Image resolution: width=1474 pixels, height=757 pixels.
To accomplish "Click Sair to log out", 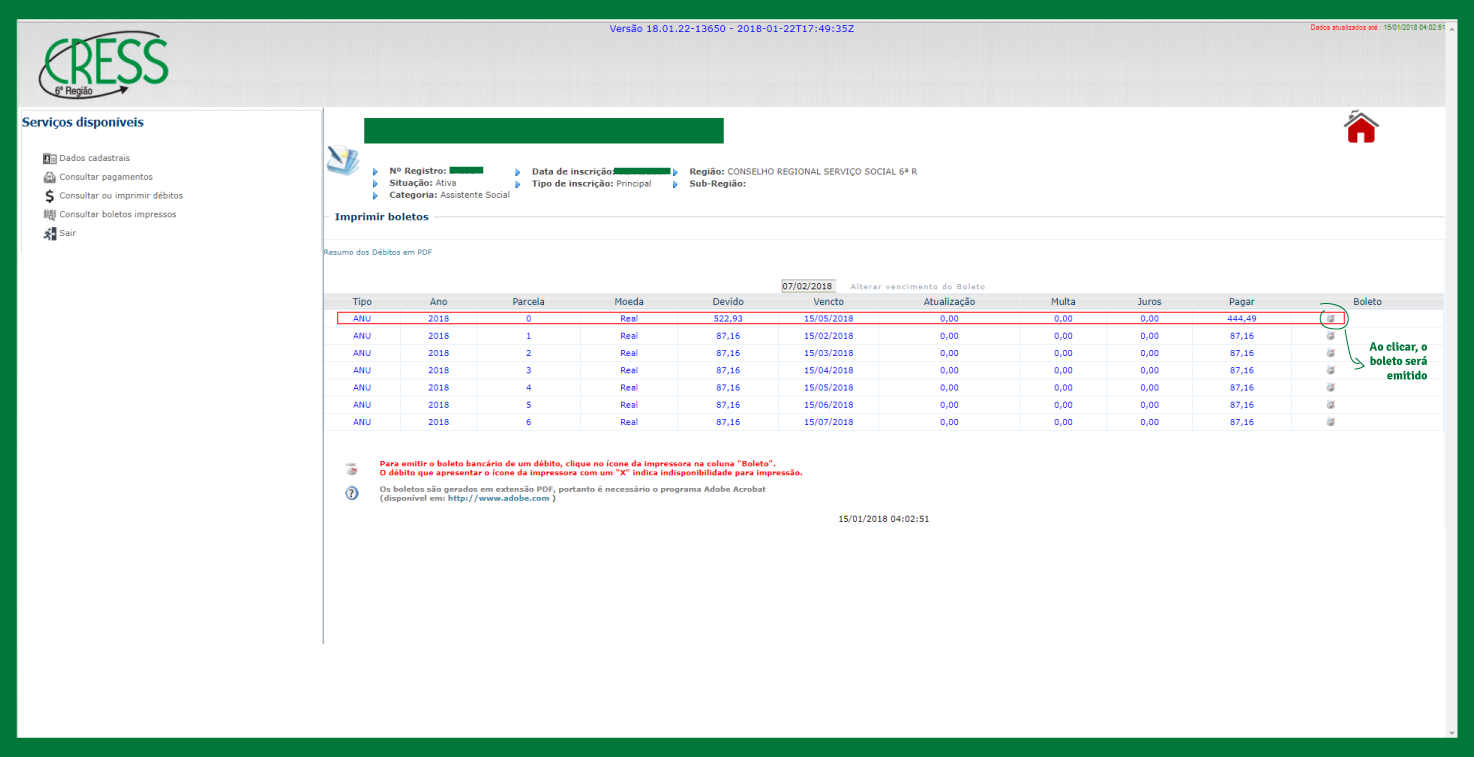I will click(x=67, y=233).
